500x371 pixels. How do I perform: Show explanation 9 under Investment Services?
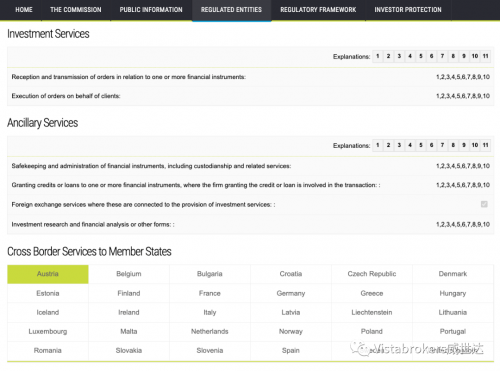[x=464, y=56]
